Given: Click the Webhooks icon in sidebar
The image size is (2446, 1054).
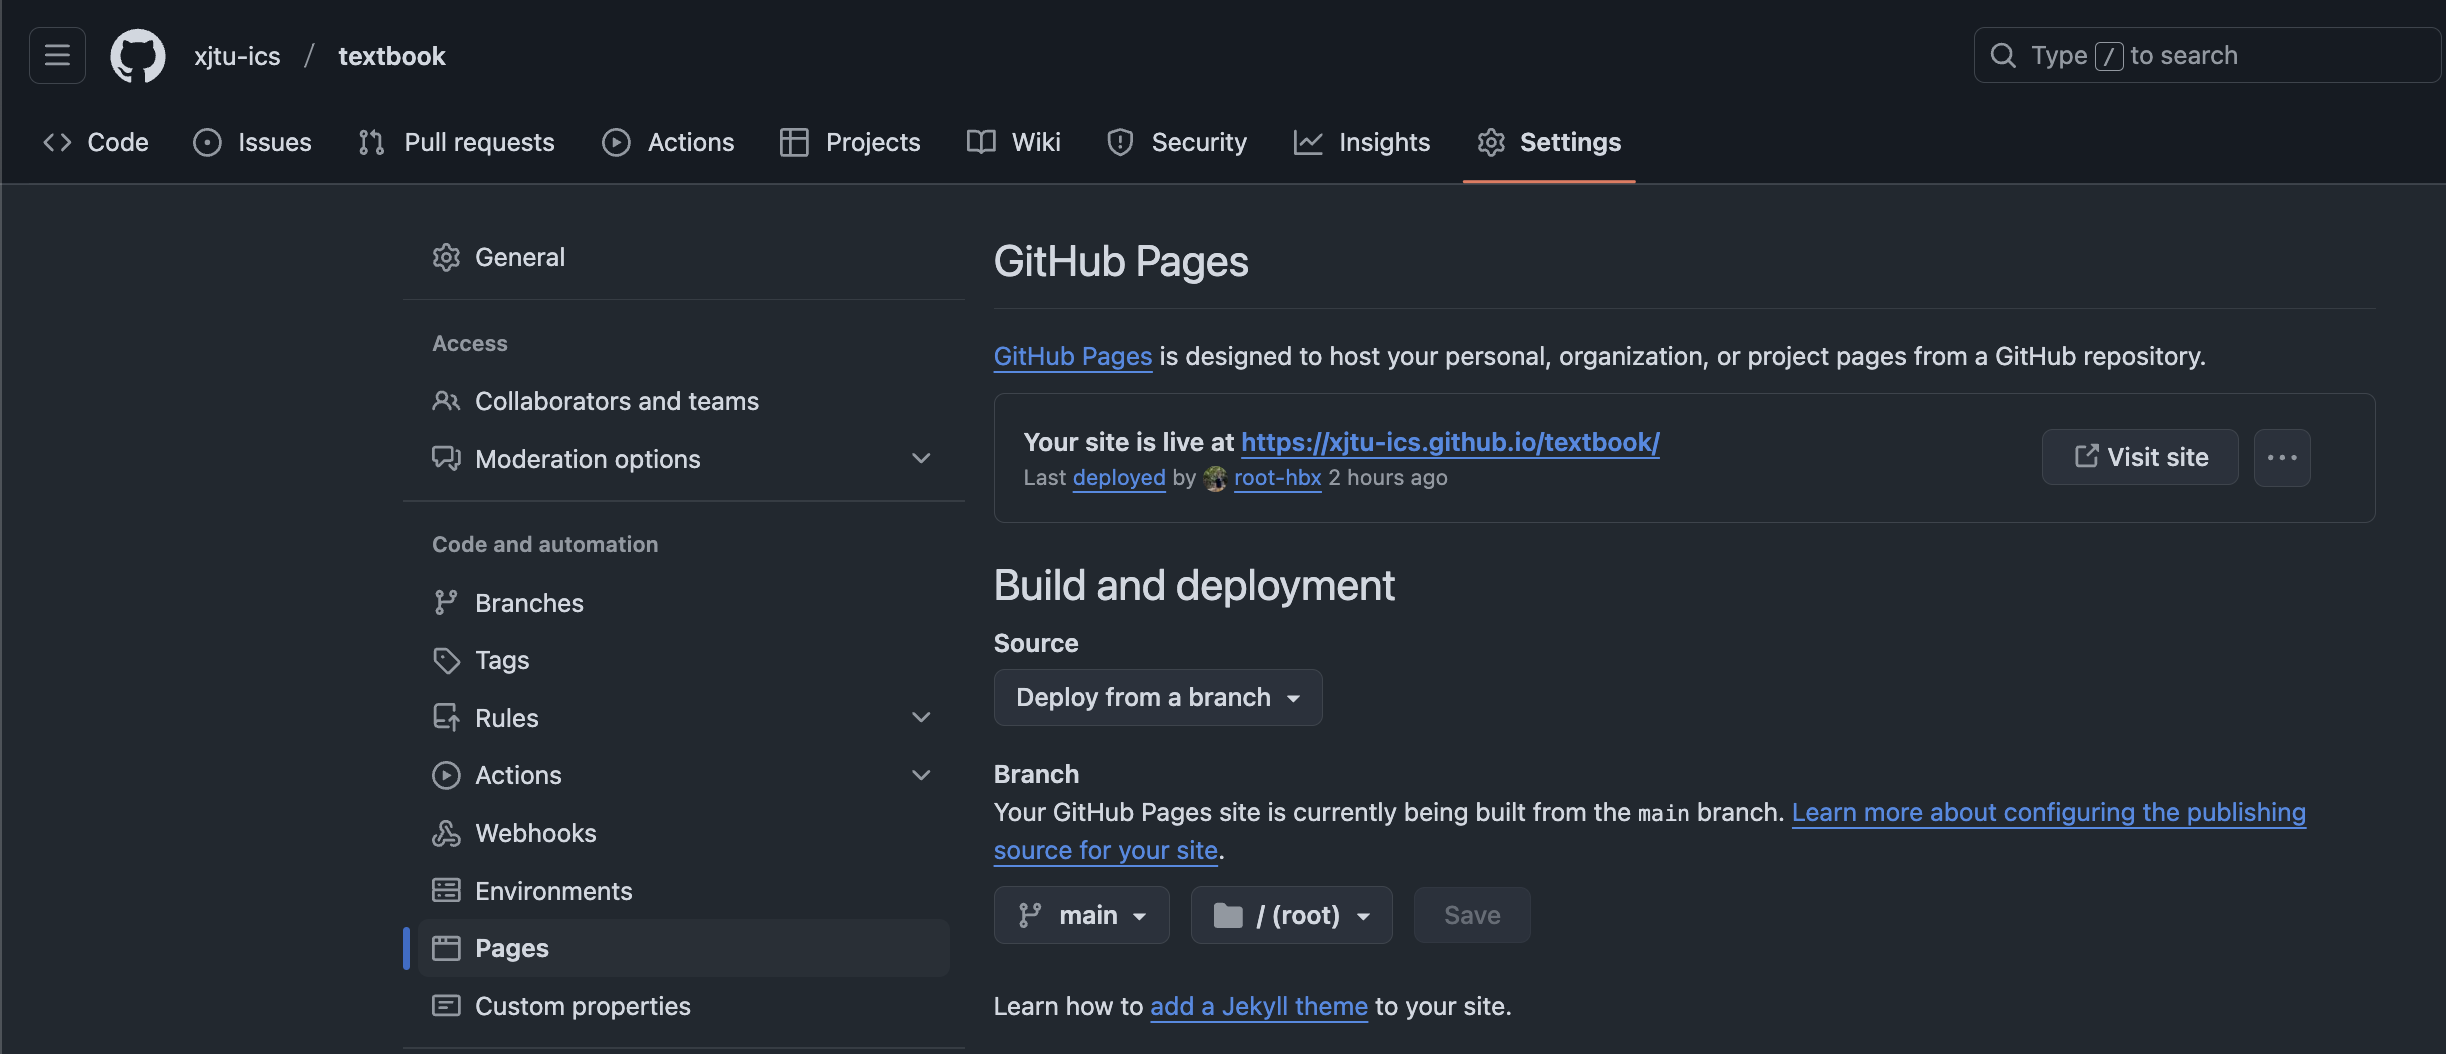Looking at the screenshot, I should [446, 834].
